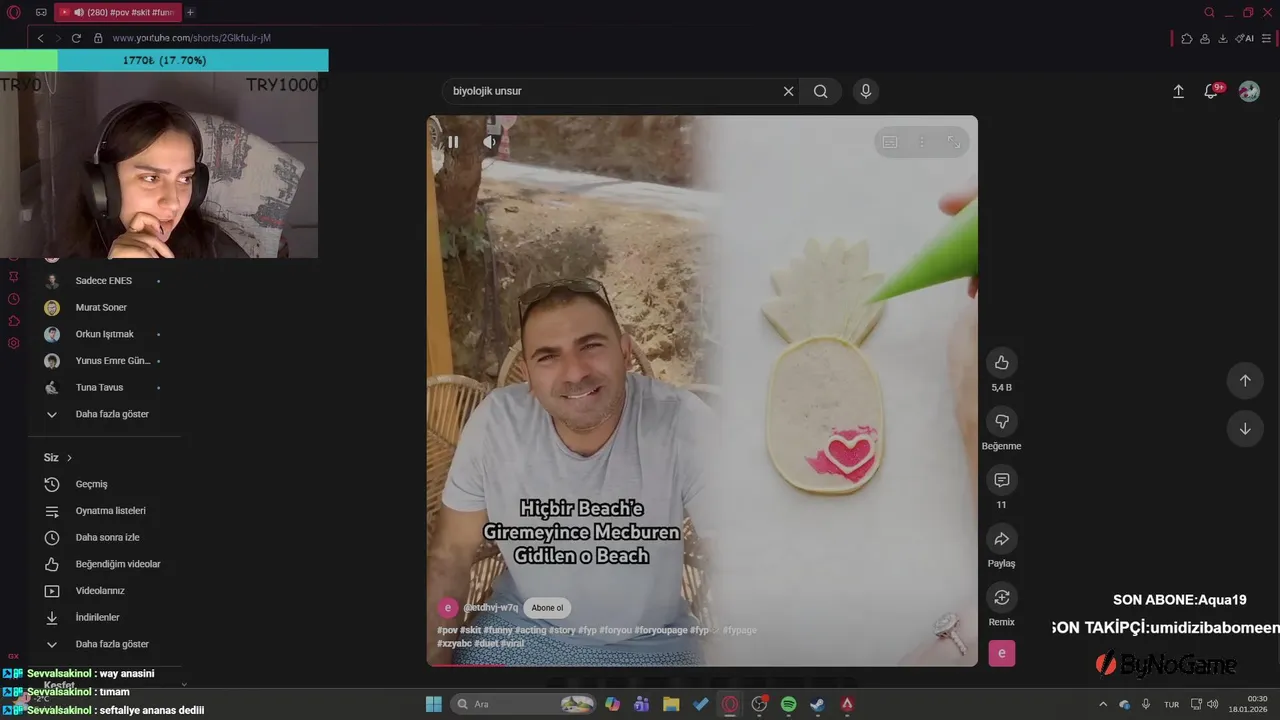Open browser tab search magnifier

point(1209,12)
